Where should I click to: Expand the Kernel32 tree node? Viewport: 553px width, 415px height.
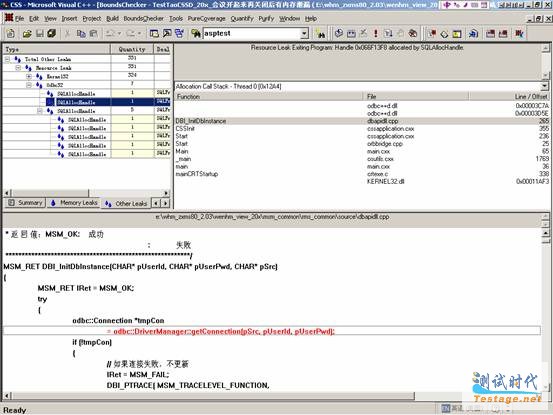click(29, 76)
